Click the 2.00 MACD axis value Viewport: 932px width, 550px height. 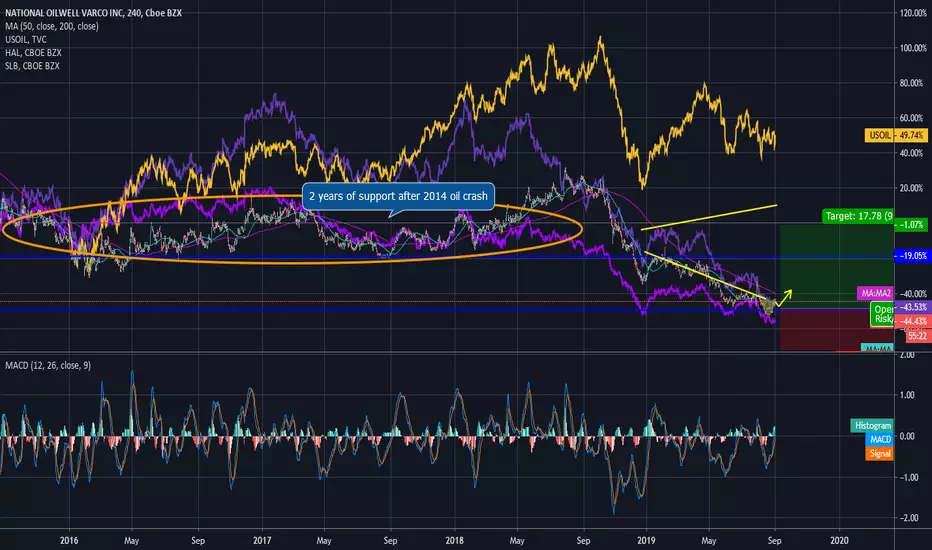[907, 355]
